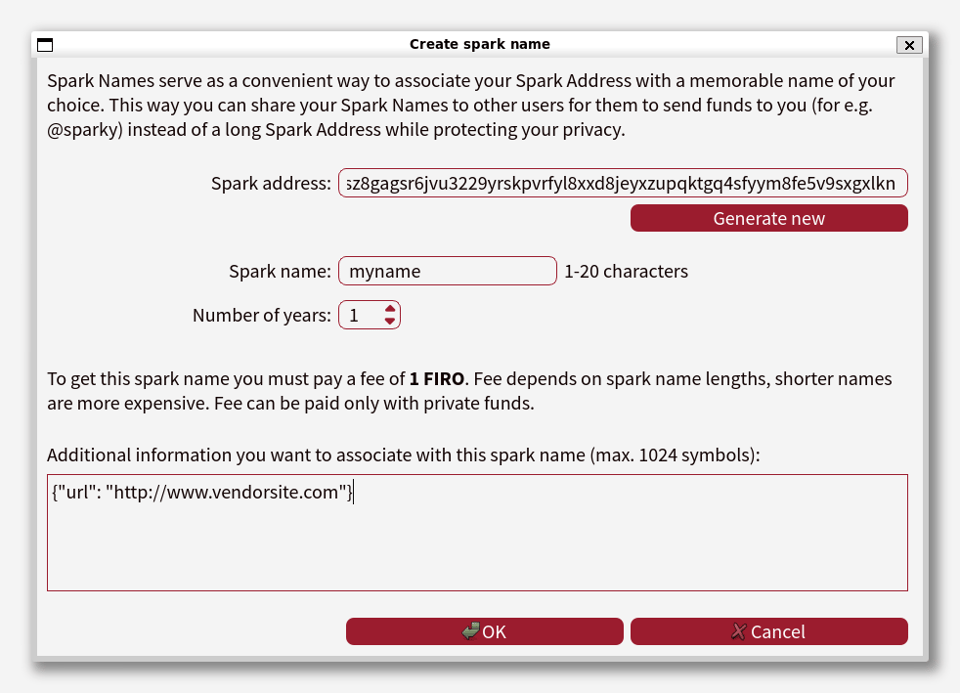Screen dimensions: 960x693
Task: Click the green arrow icon on OK
Action: click(x=470, y=631)
